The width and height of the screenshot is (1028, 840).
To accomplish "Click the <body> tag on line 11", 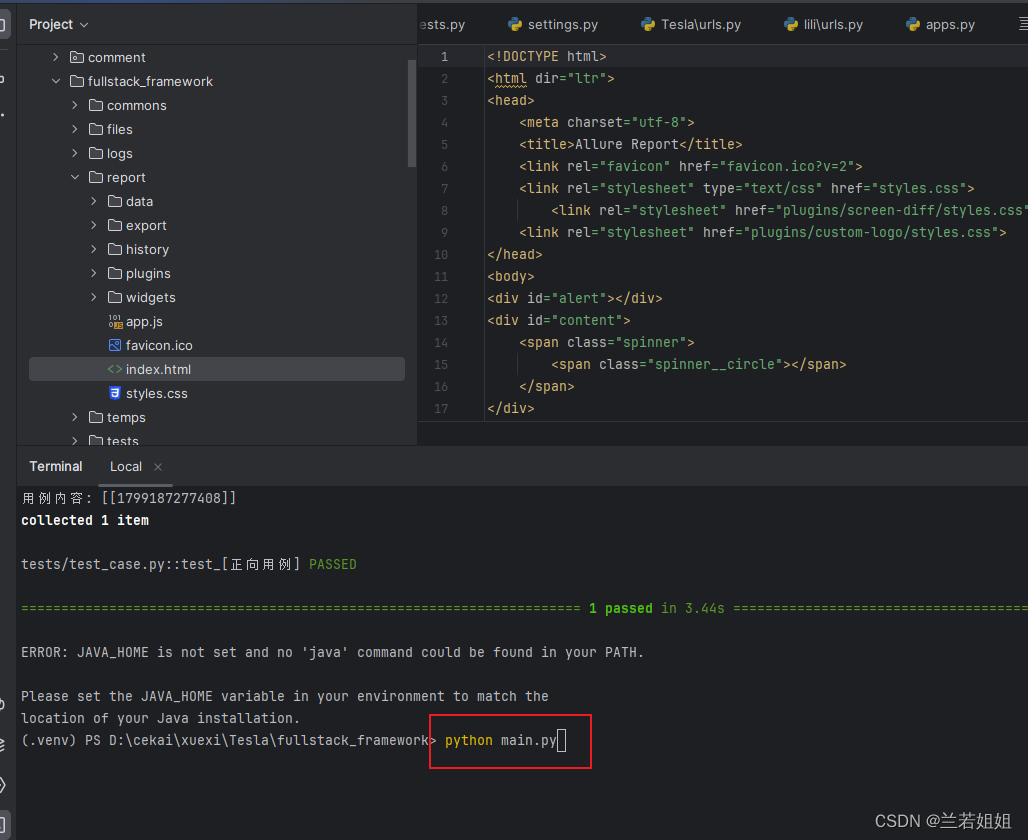I will (511, 276).
